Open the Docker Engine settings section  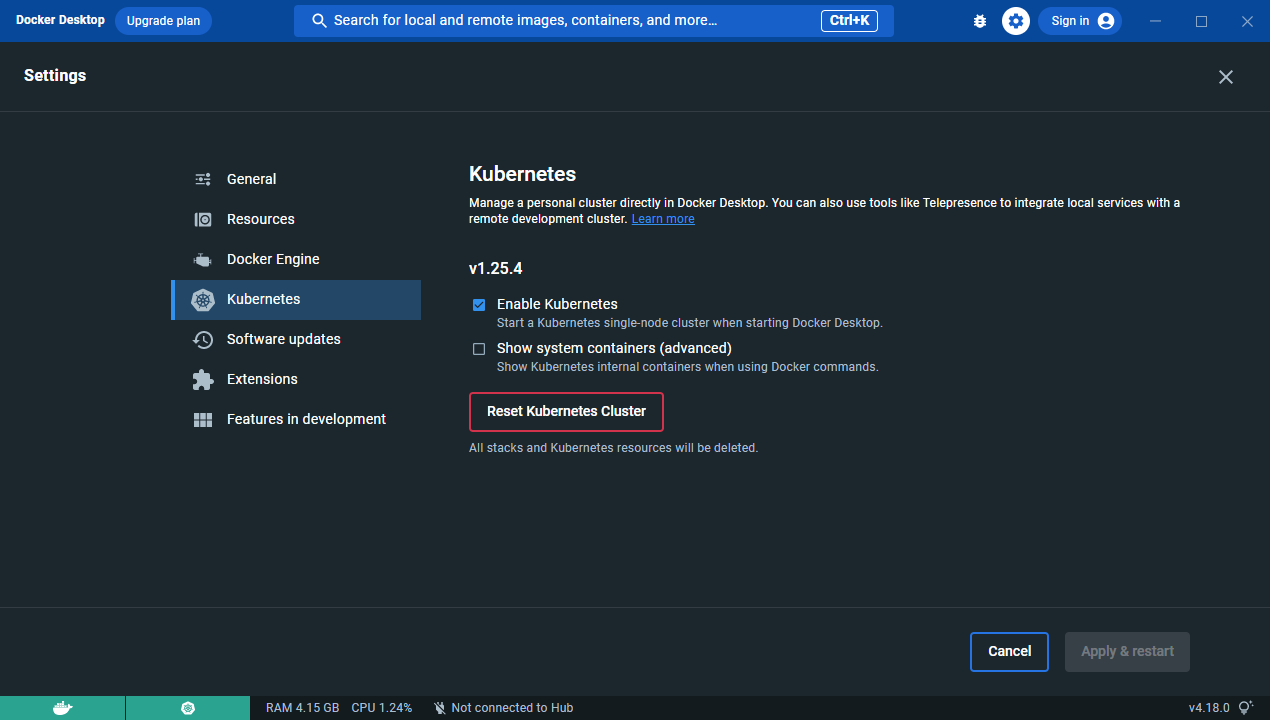[296, 259]
